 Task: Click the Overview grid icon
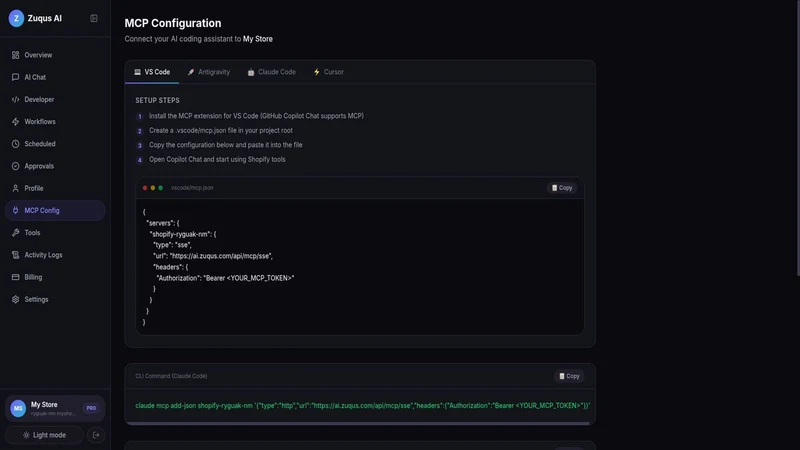point(15,55)
